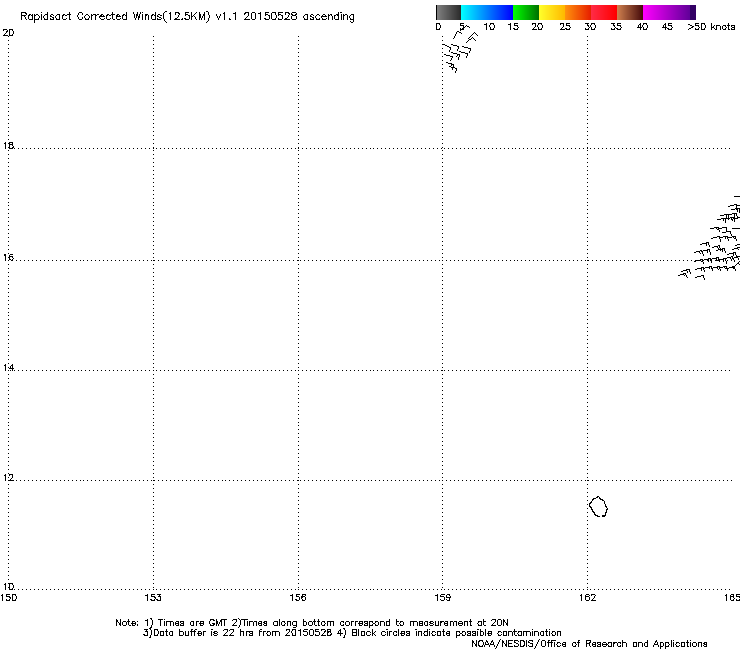Click the cyan segment of the color scale
740x650 pixels.
point(474,12)
